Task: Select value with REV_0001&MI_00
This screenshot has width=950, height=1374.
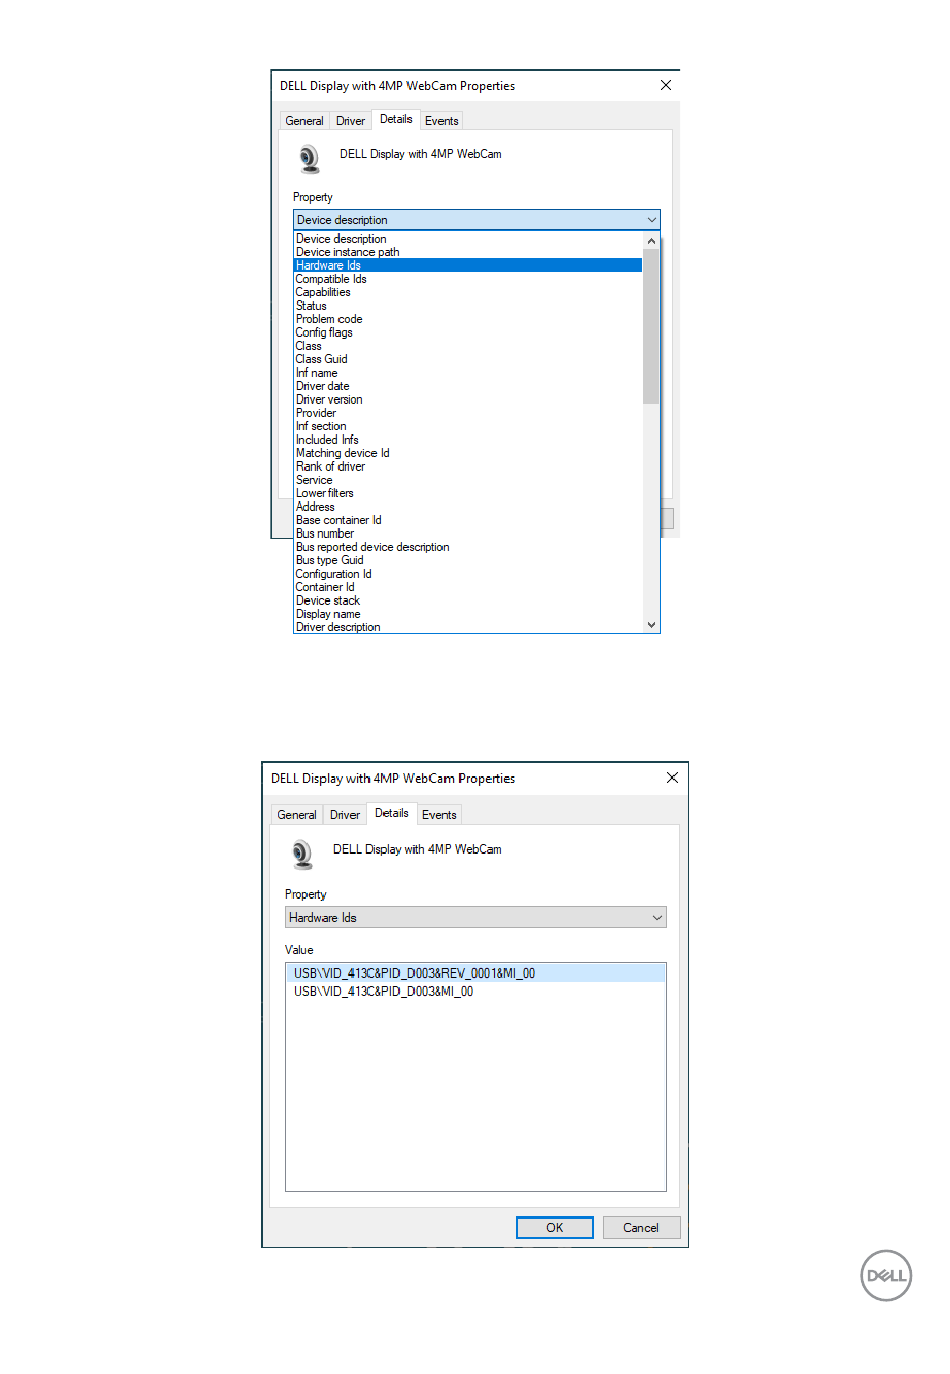Action: pos(476,973)
